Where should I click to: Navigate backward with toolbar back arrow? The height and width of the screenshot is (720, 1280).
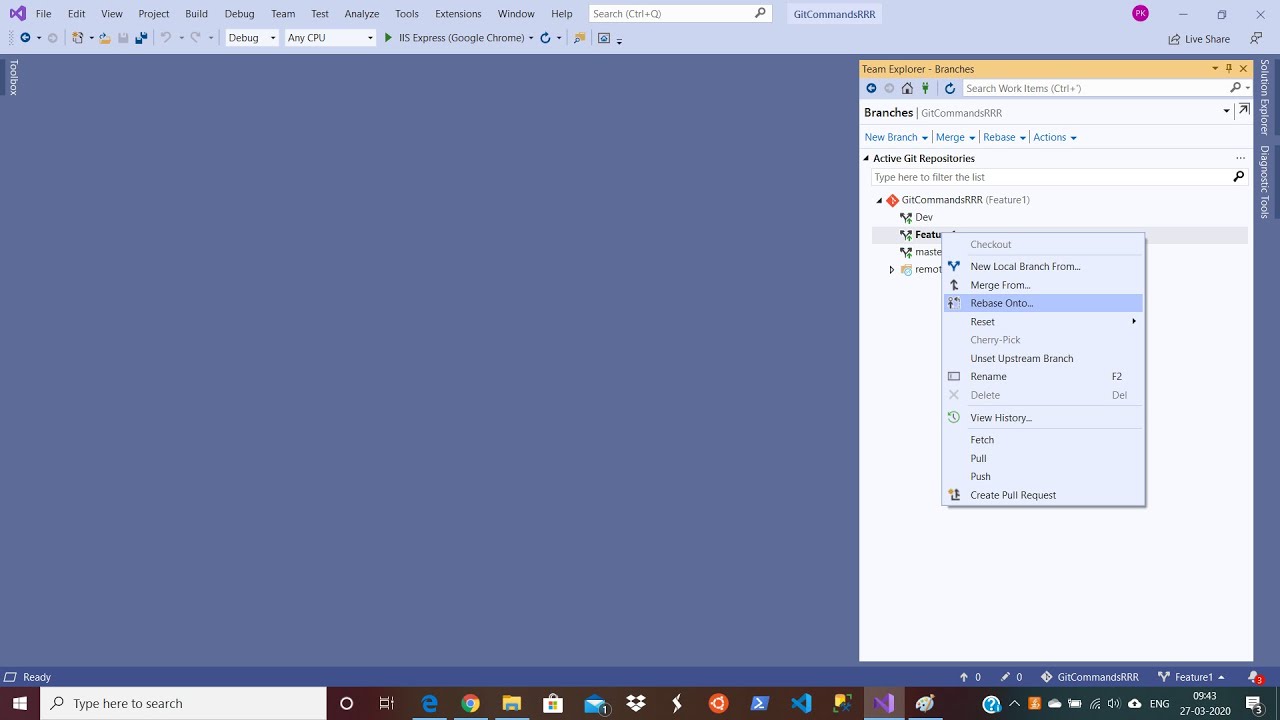pos(25,38)
